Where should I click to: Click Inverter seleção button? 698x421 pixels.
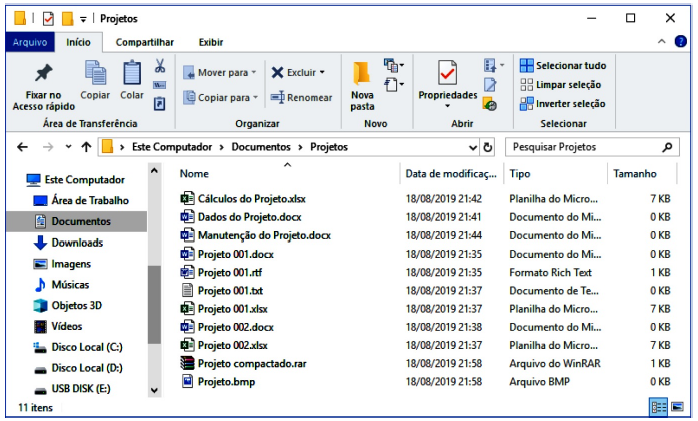click(x=563, y=103)
